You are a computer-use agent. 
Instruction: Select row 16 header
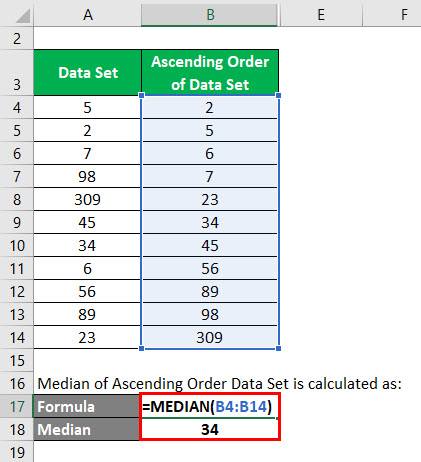[x=17, y=383]
